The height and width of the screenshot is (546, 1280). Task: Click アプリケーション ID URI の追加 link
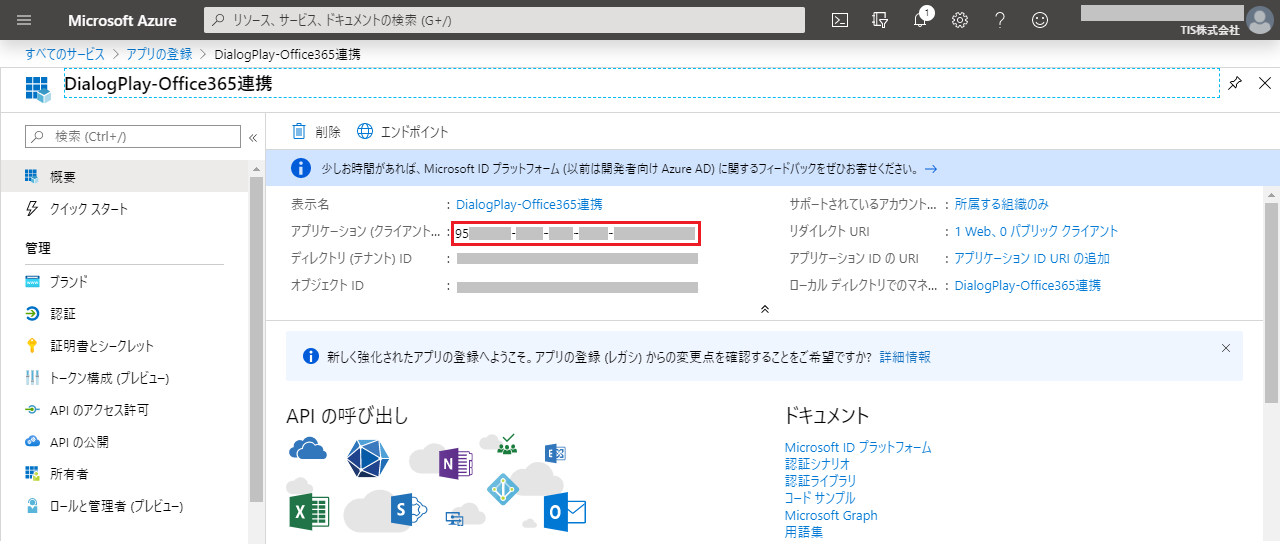(x=1032, y=258)
